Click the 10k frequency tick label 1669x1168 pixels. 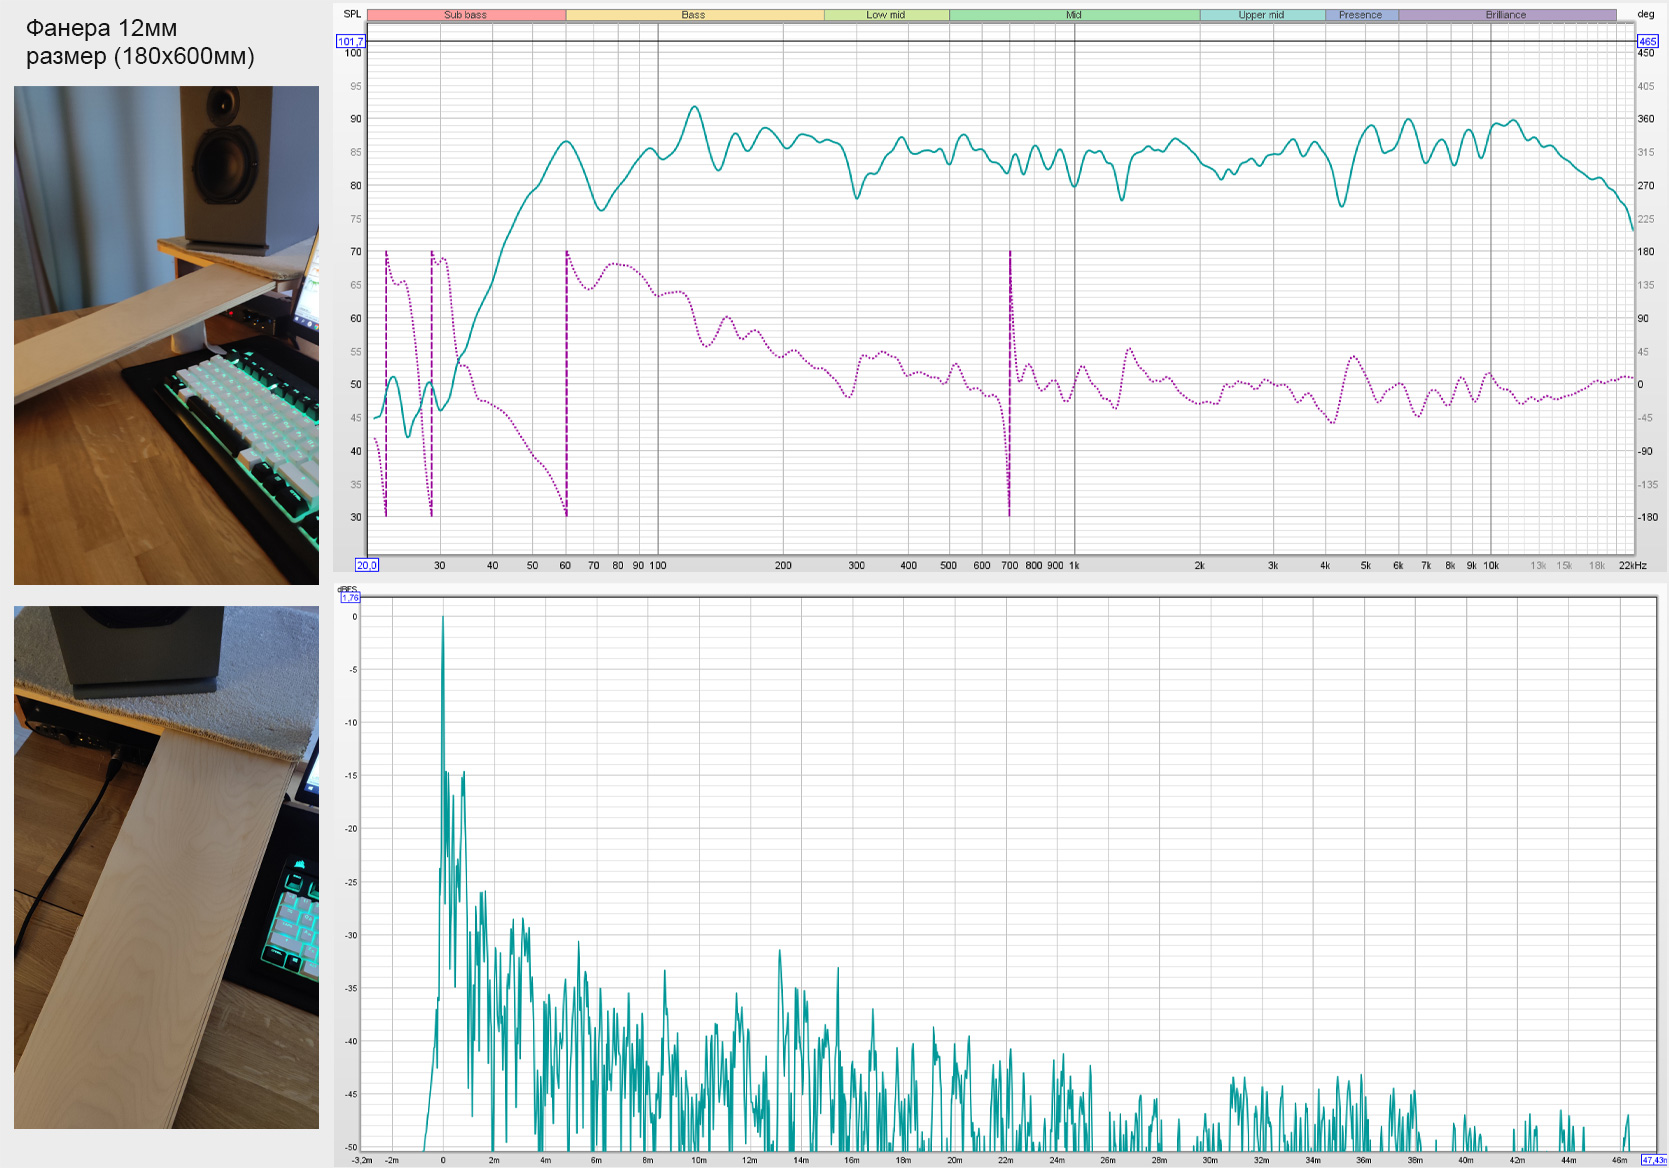pos(1491,566)
